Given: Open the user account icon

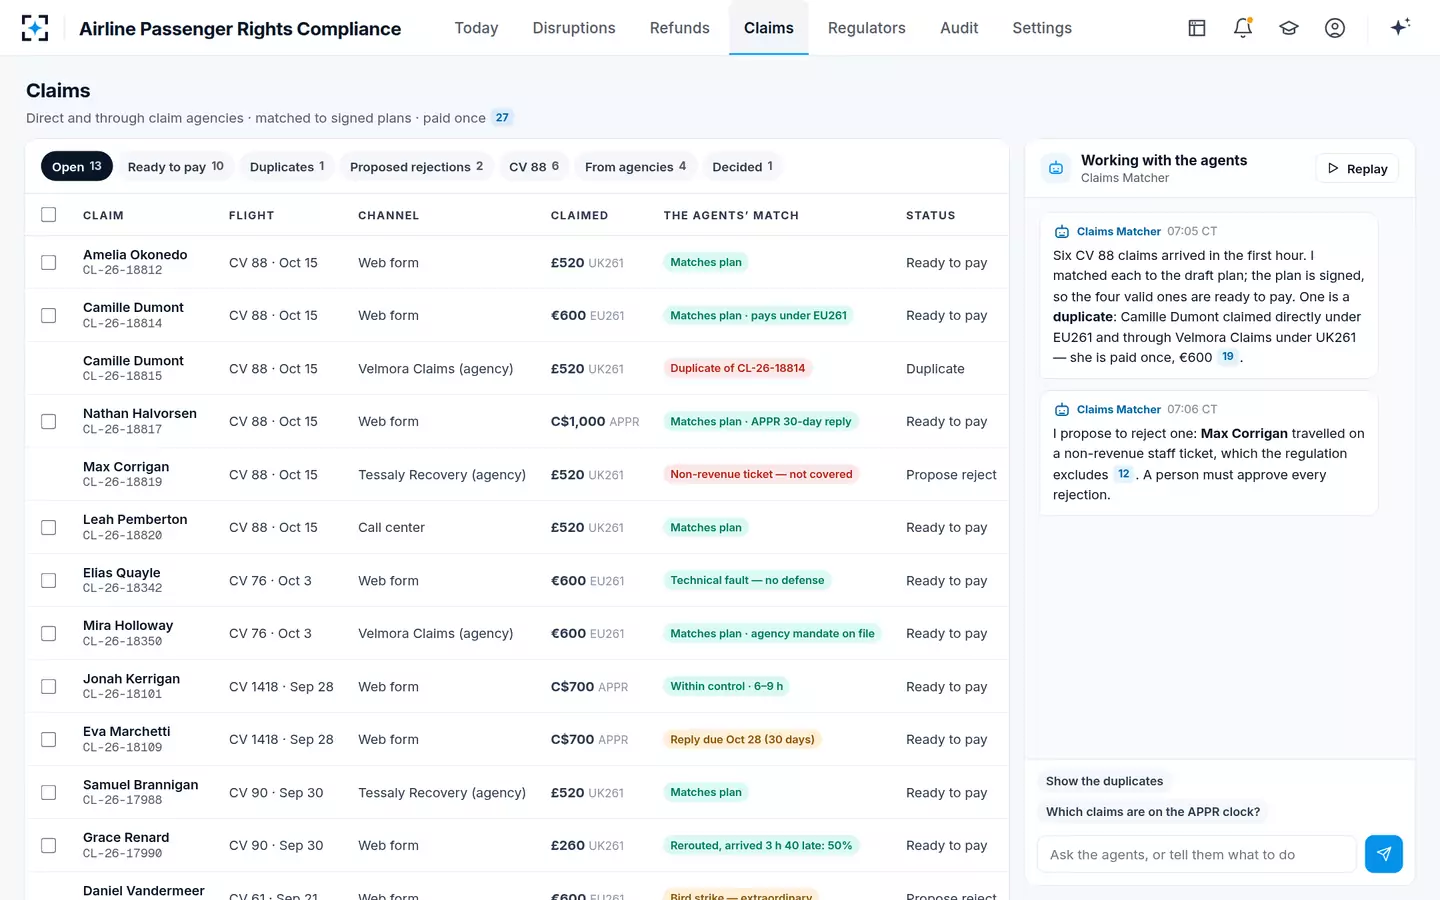Looking at the screenshot, I should point(1335,28).
